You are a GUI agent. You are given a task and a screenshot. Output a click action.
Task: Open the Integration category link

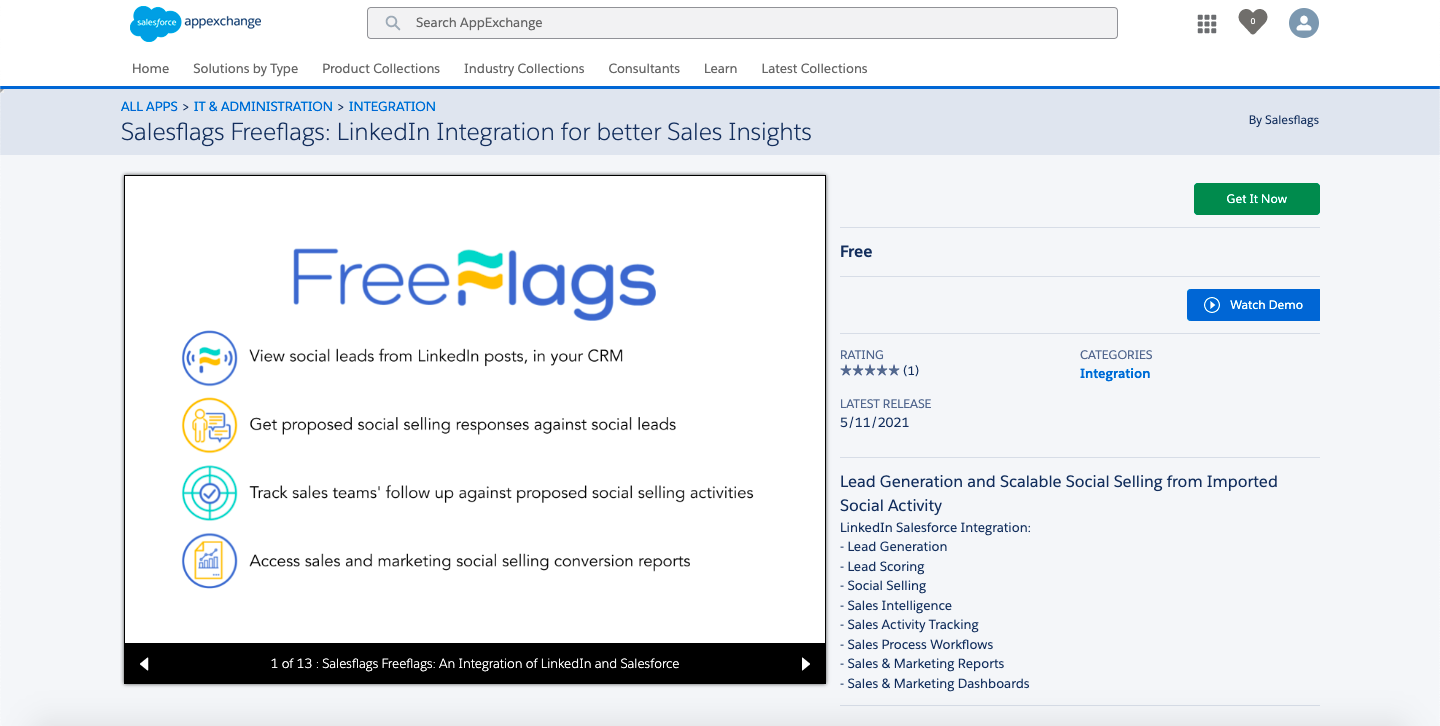point(1115,374)
